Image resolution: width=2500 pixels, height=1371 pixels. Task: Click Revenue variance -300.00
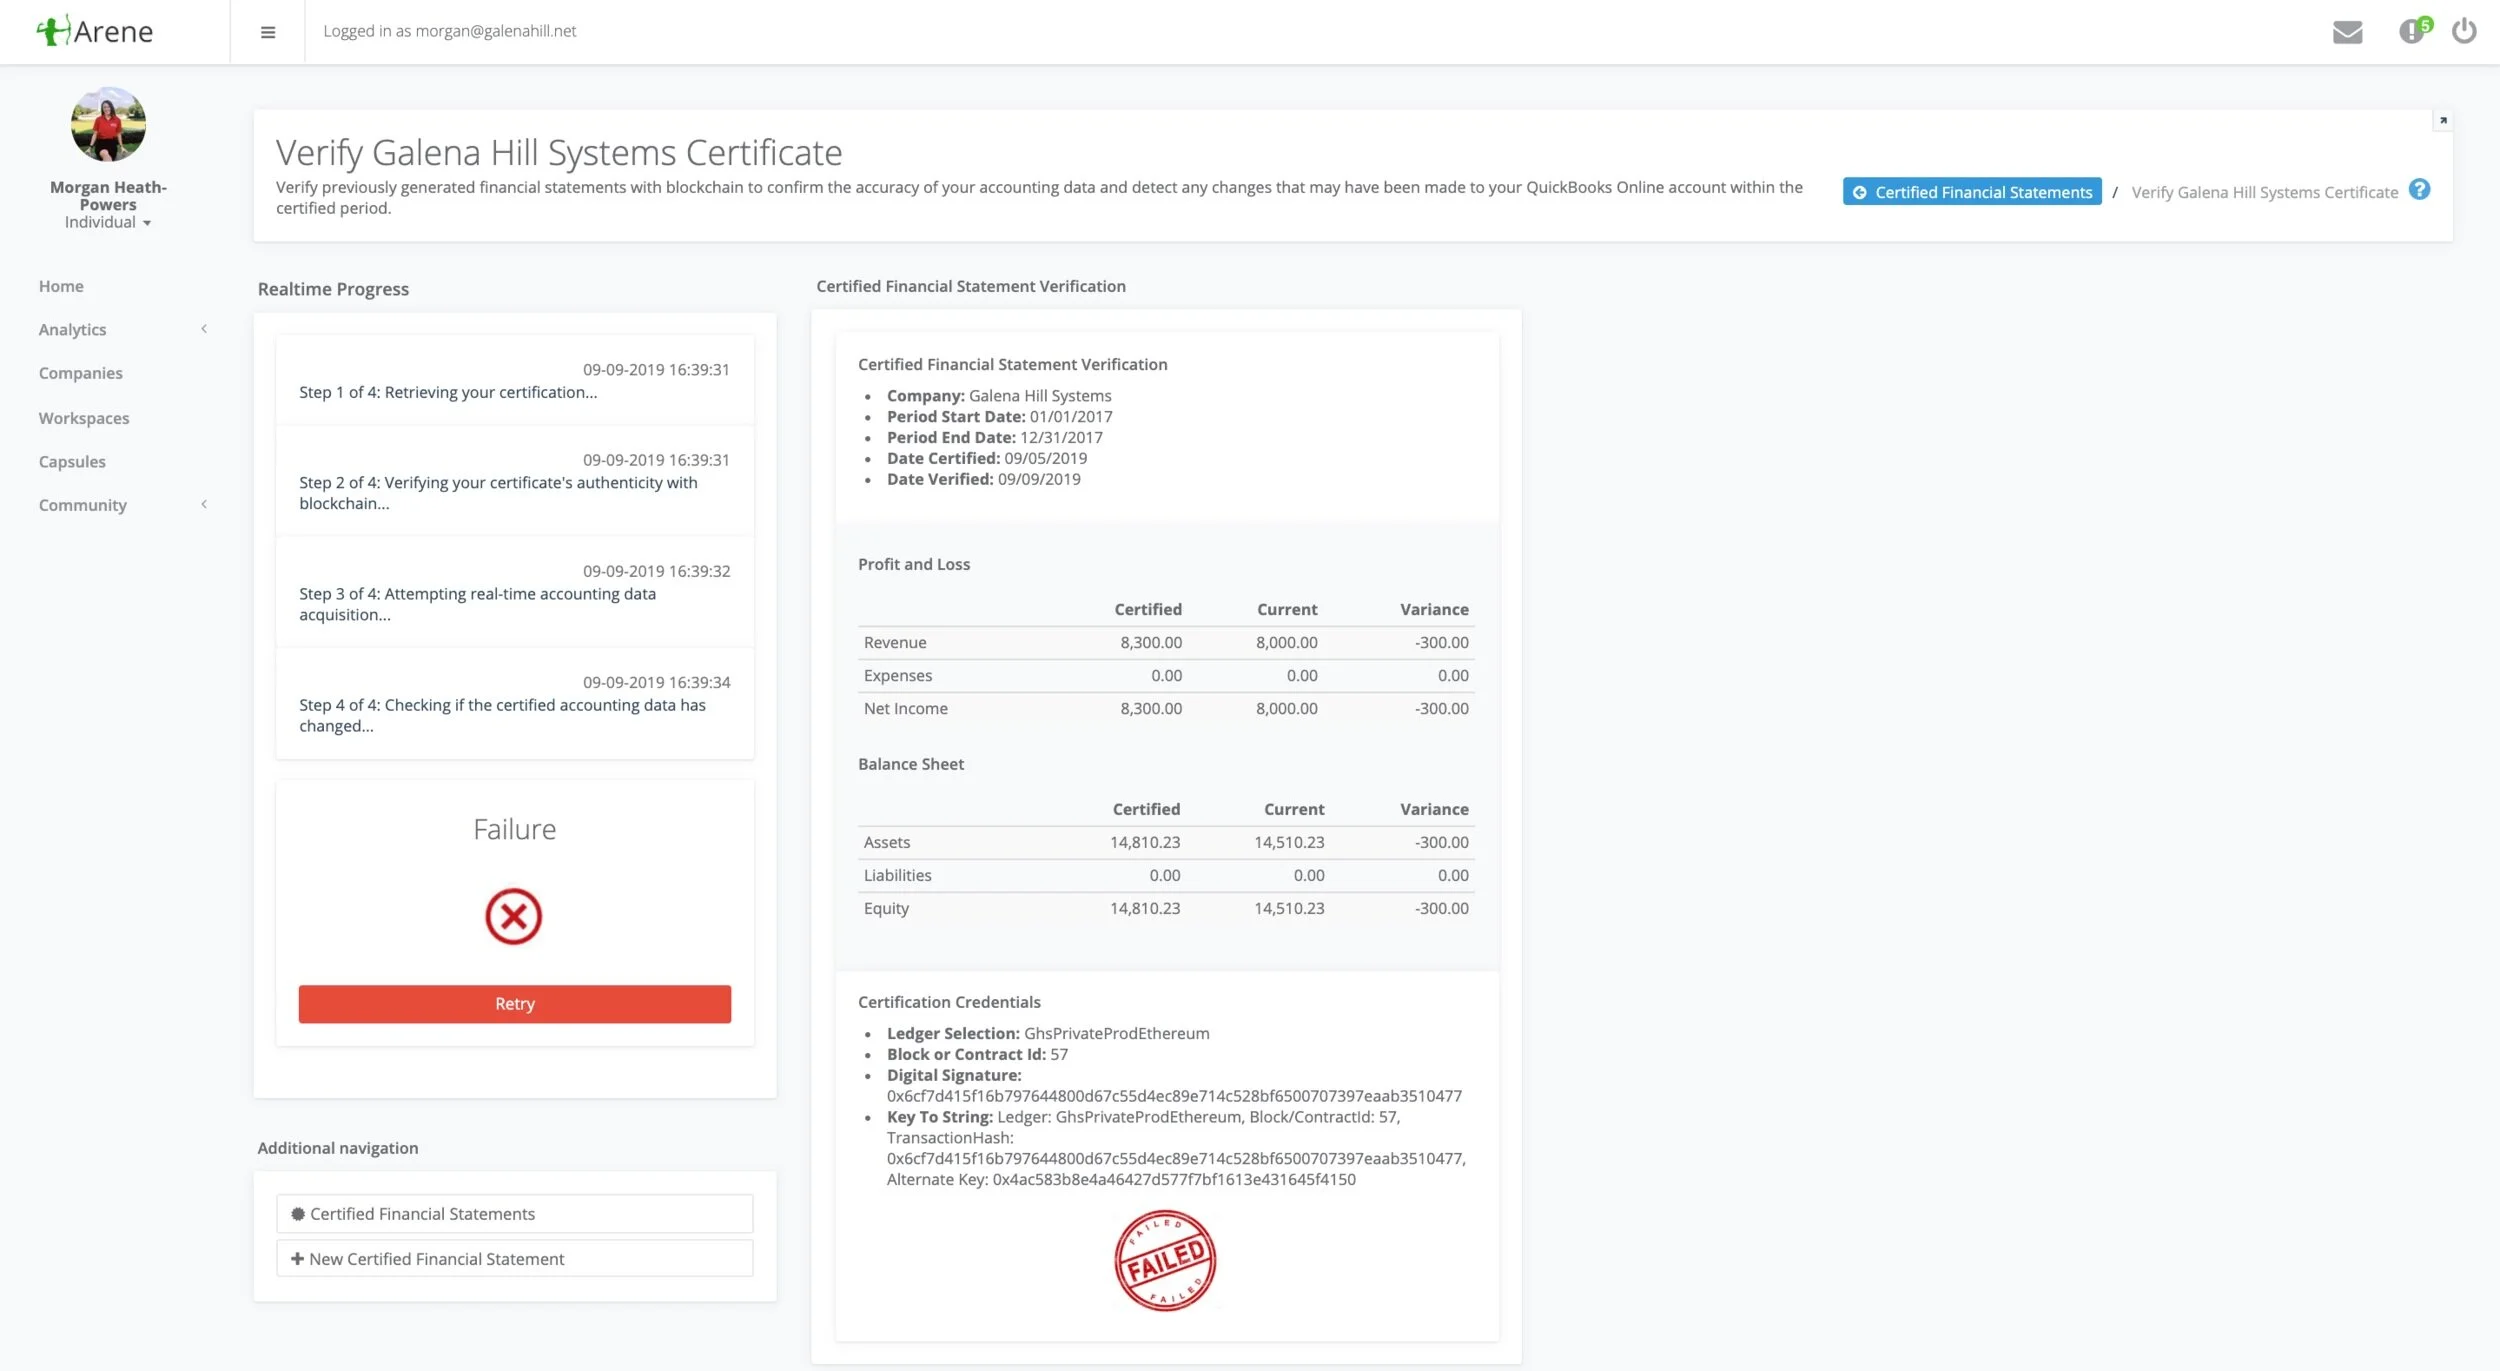(x=1441, y=642)
